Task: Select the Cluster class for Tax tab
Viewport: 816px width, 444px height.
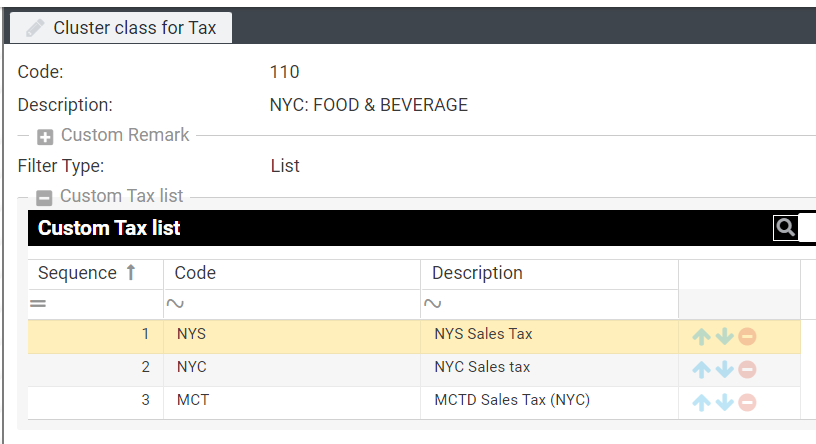Action: pos(121,28)
